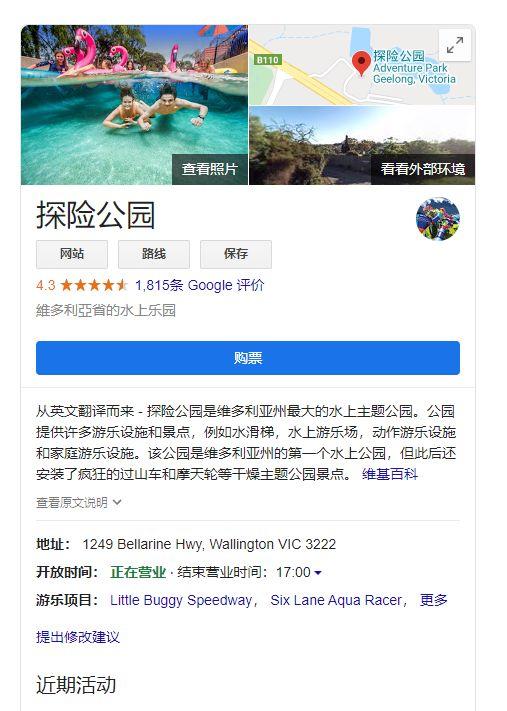Click the B110 road label on the map
The height and width of the screenshot is (711, 507).
coord(268,60)
